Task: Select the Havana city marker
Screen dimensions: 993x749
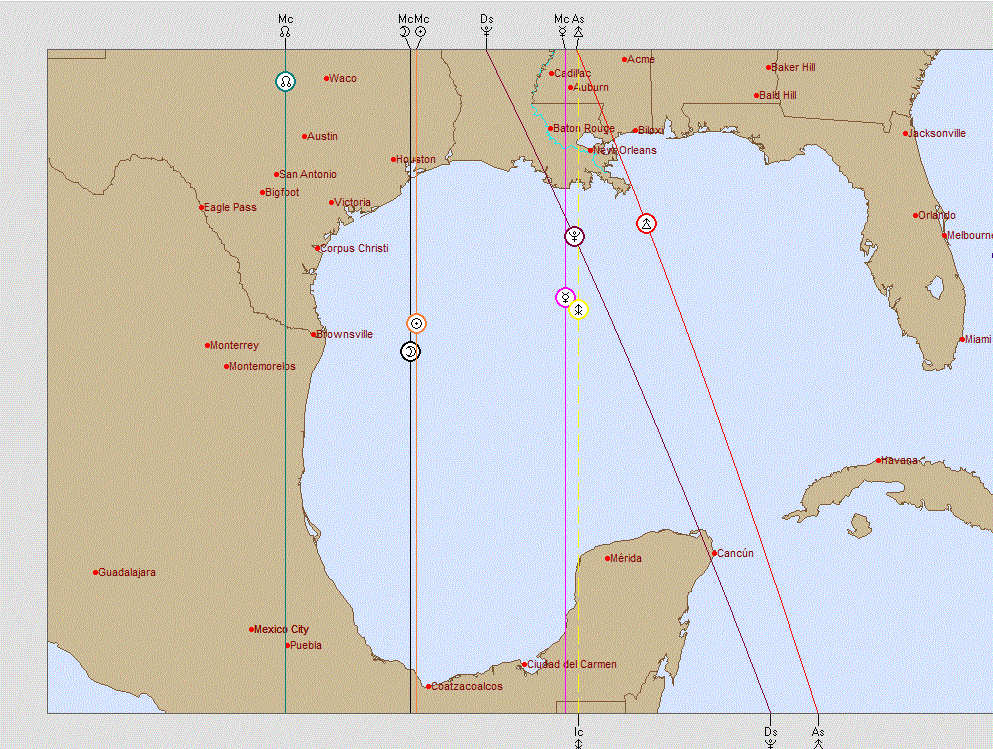Action: click(x=879, y=461)
